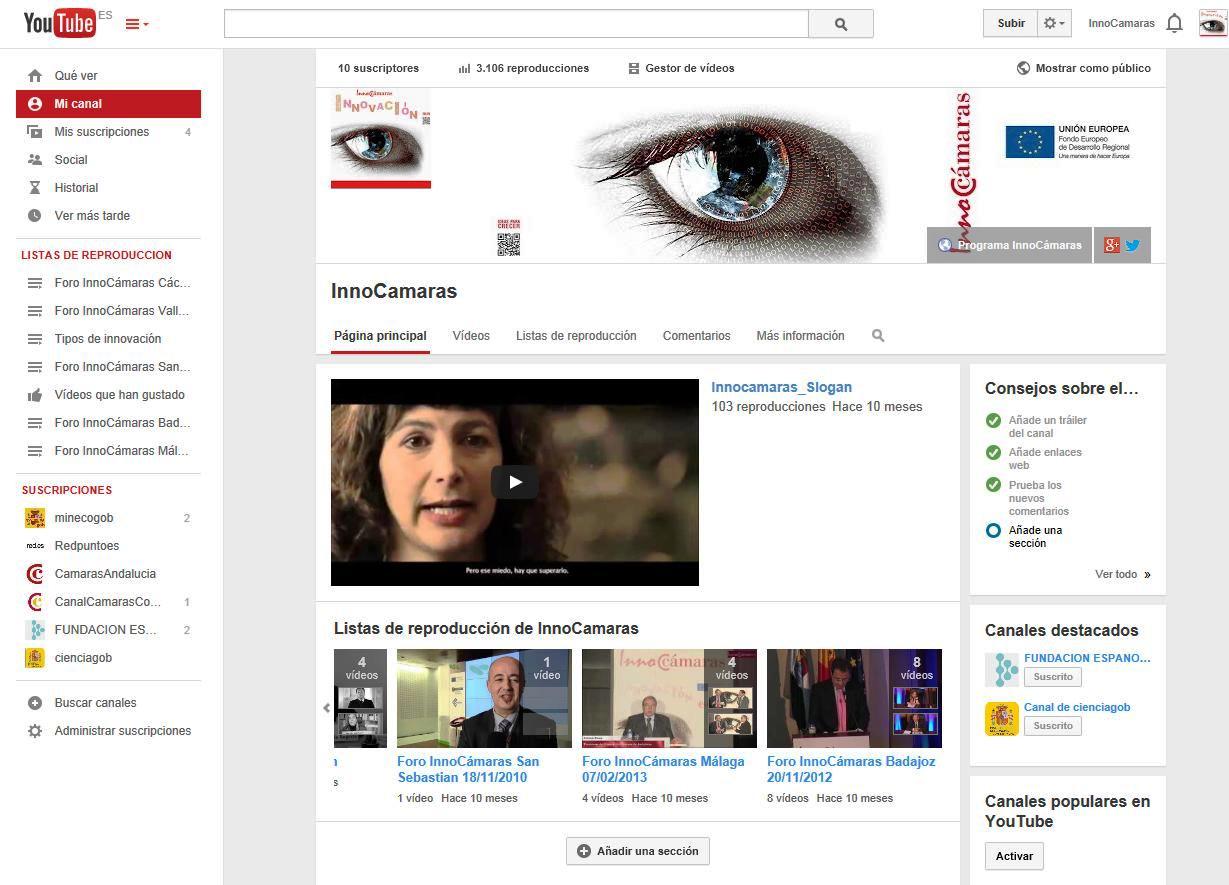This screenshot has height=885, width=1229.
Task: Click the InnoCamaras username in header
Action: coord(1121,23)
